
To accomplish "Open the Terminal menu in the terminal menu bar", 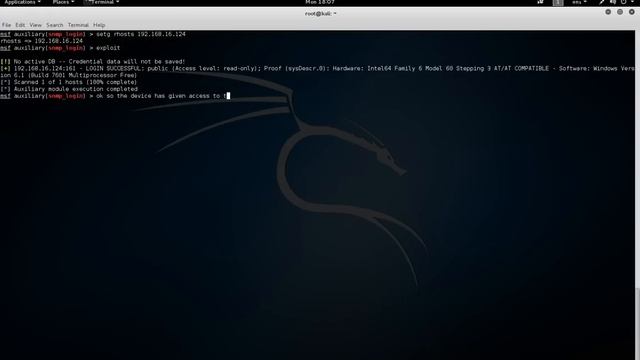I will click(78, 25).
